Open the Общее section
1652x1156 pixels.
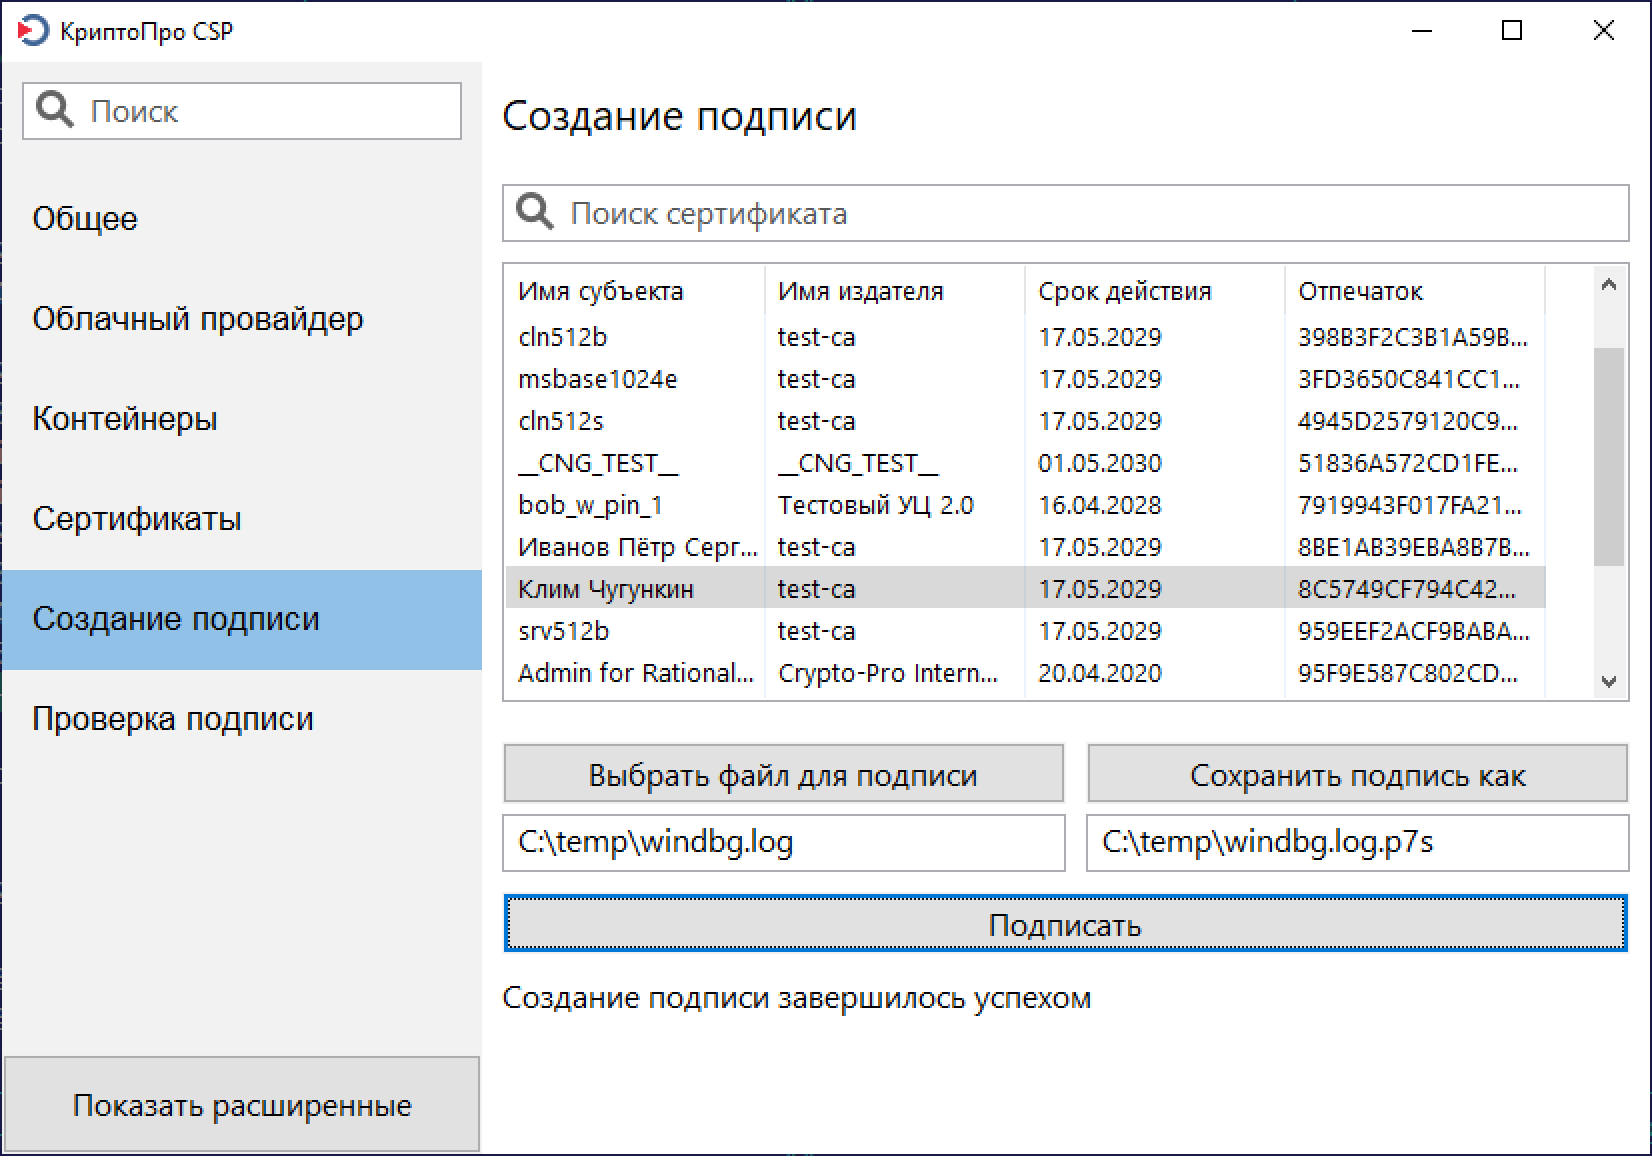pos(85,219)
